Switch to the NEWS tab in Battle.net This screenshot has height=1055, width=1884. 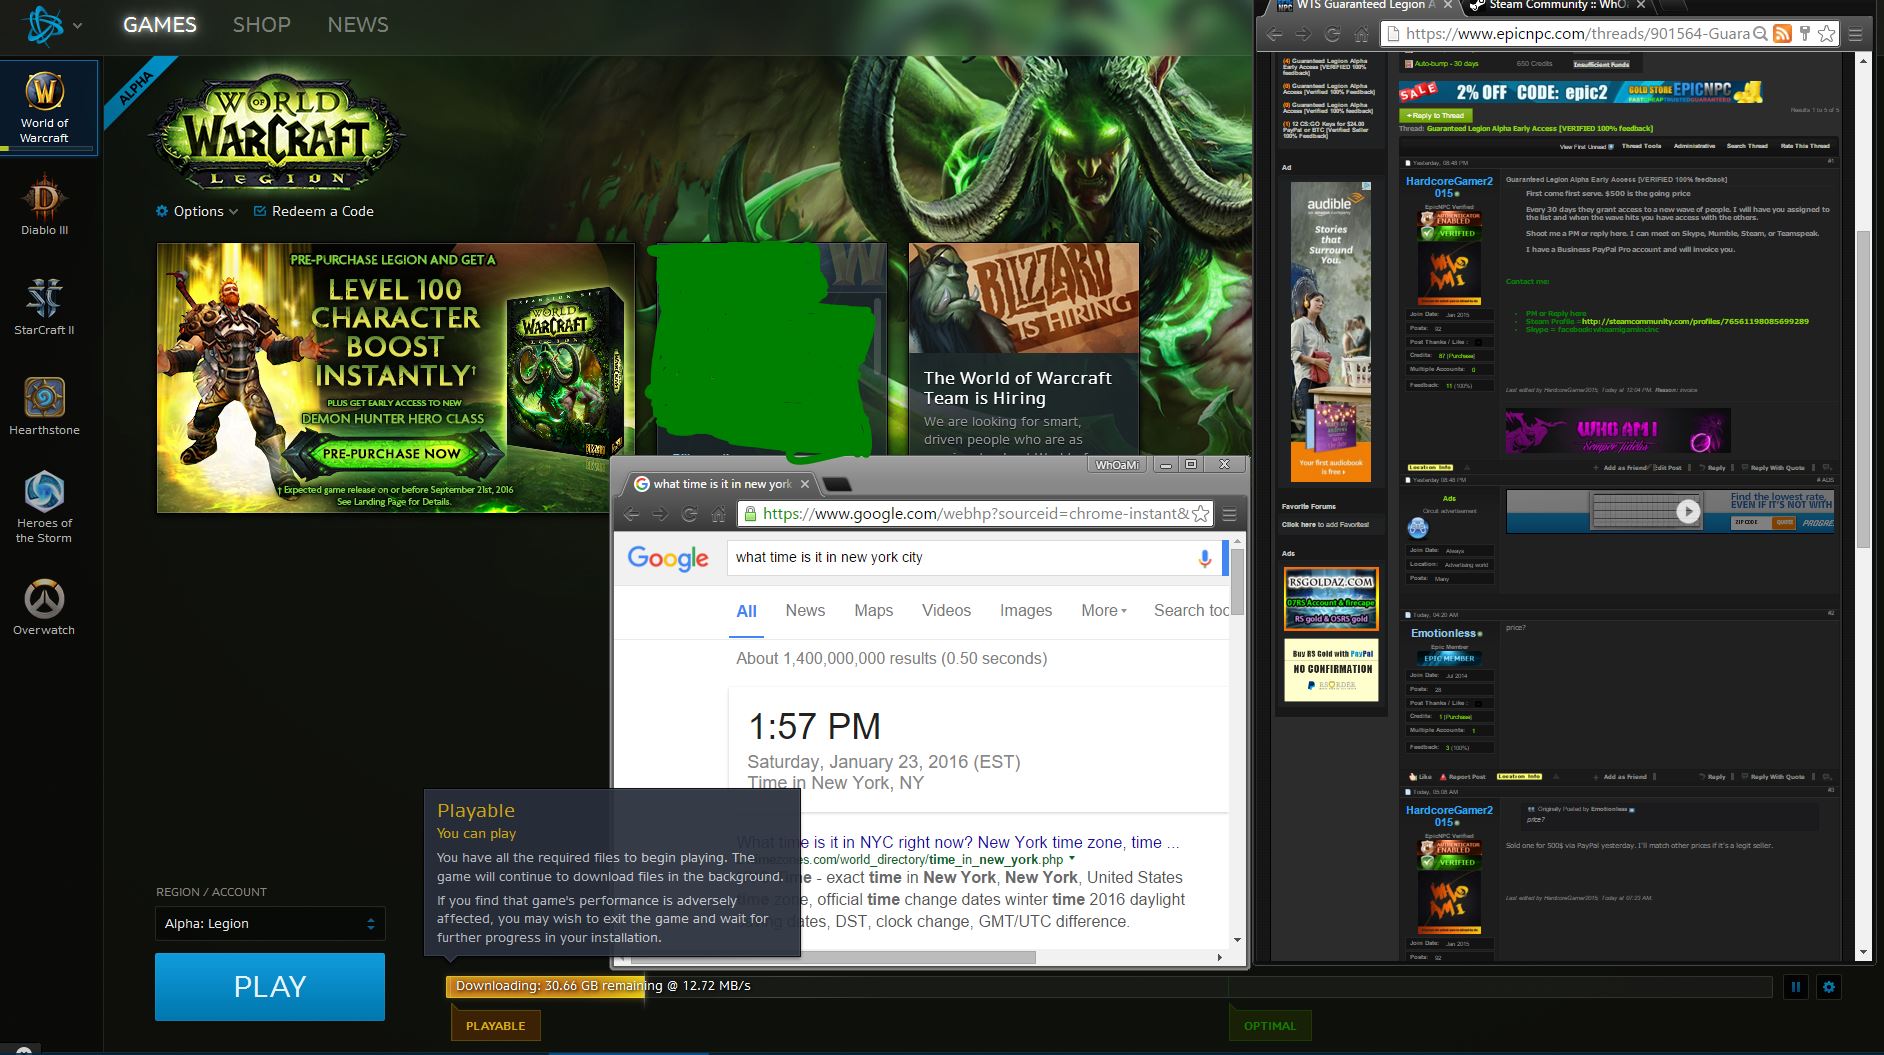pyautogui.click(x=358, y=25)
